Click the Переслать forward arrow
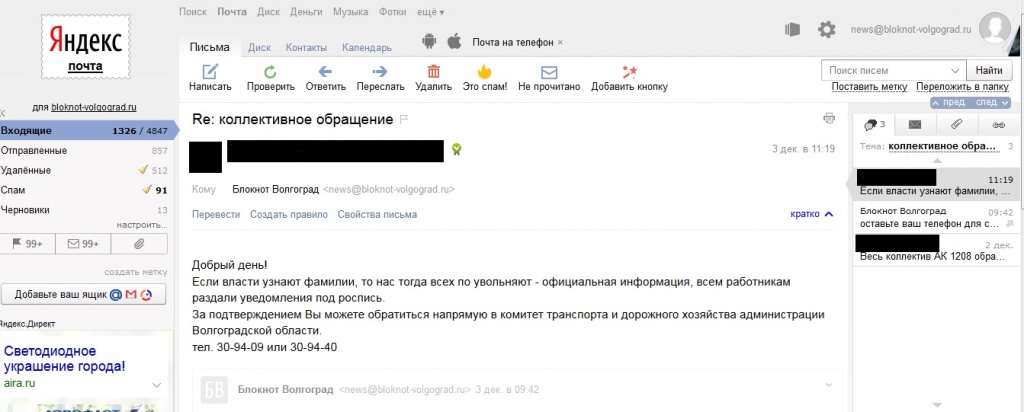This screenshot has height=412, width=1024. pos(380,72)
